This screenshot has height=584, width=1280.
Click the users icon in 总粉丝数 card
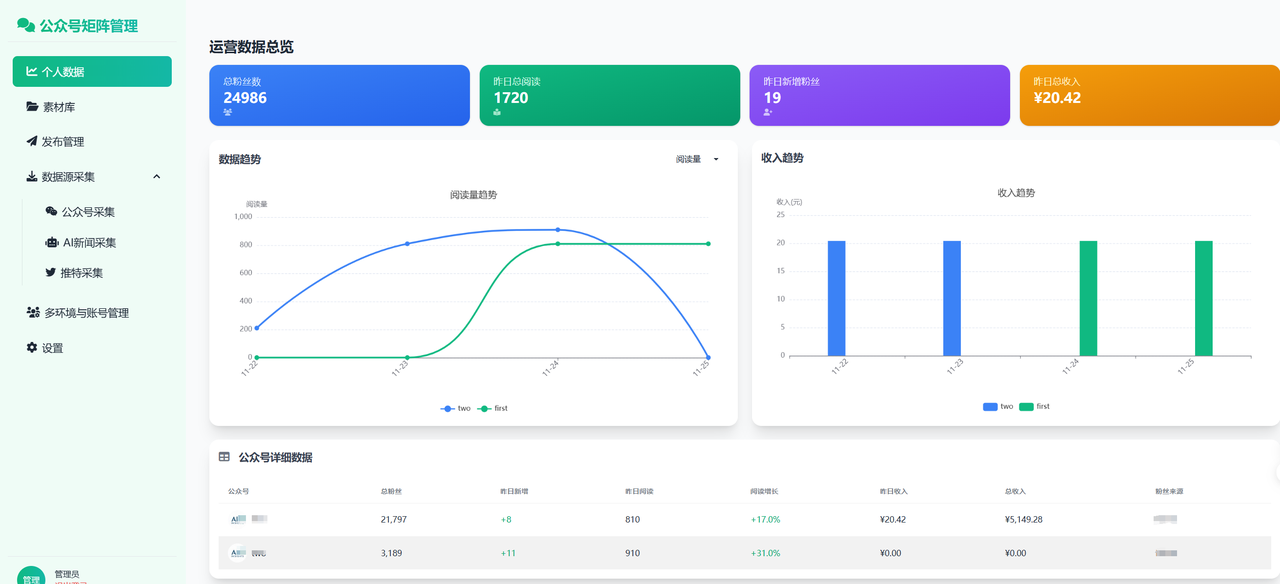pyautogui.click(x=228, y=112)
